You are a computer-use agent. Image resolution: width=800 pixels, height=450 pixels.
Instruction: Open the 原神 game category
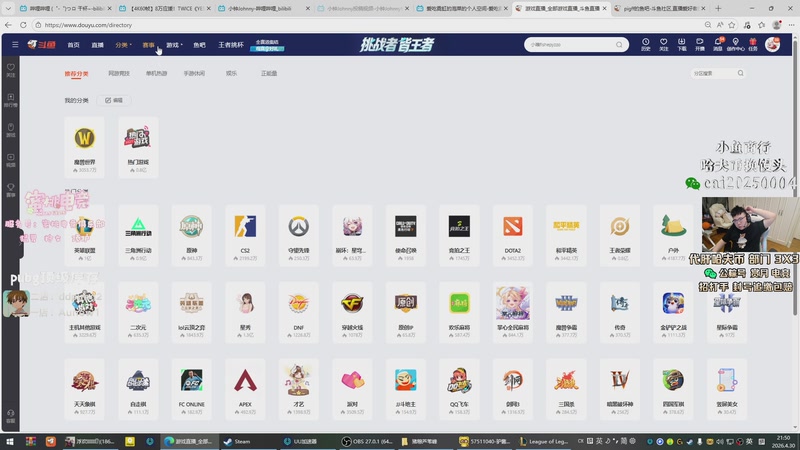[x=192, y=235]
